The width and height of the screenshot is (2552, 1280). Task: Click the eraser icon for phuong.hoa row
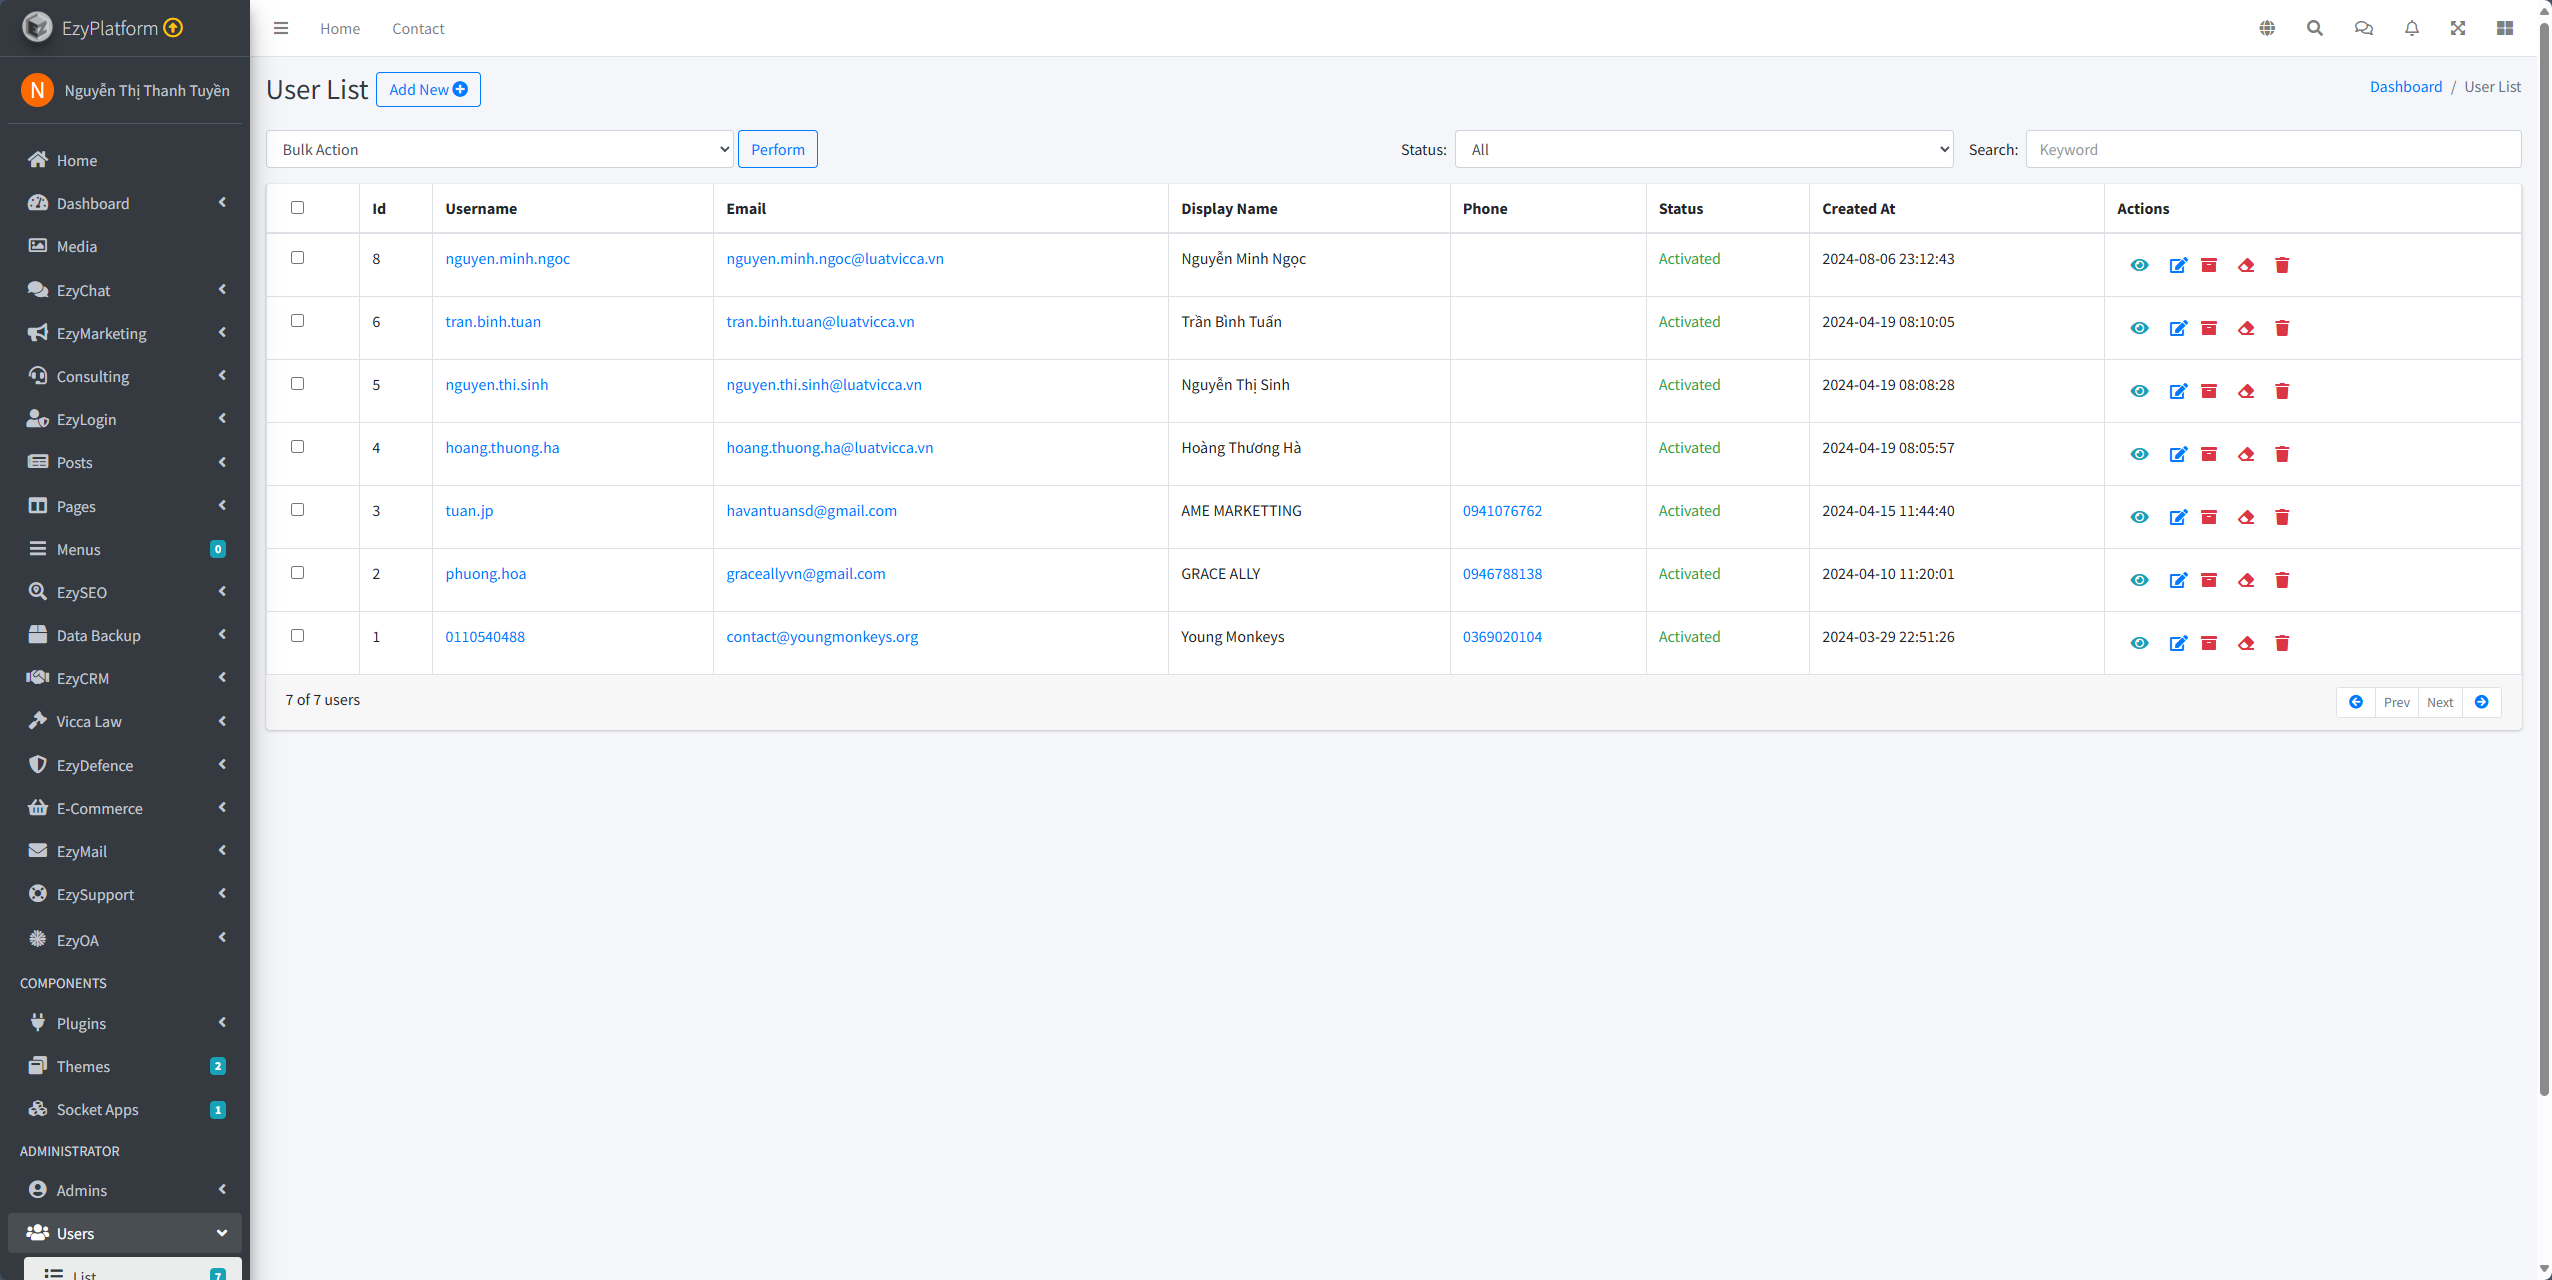[2246, 580]
